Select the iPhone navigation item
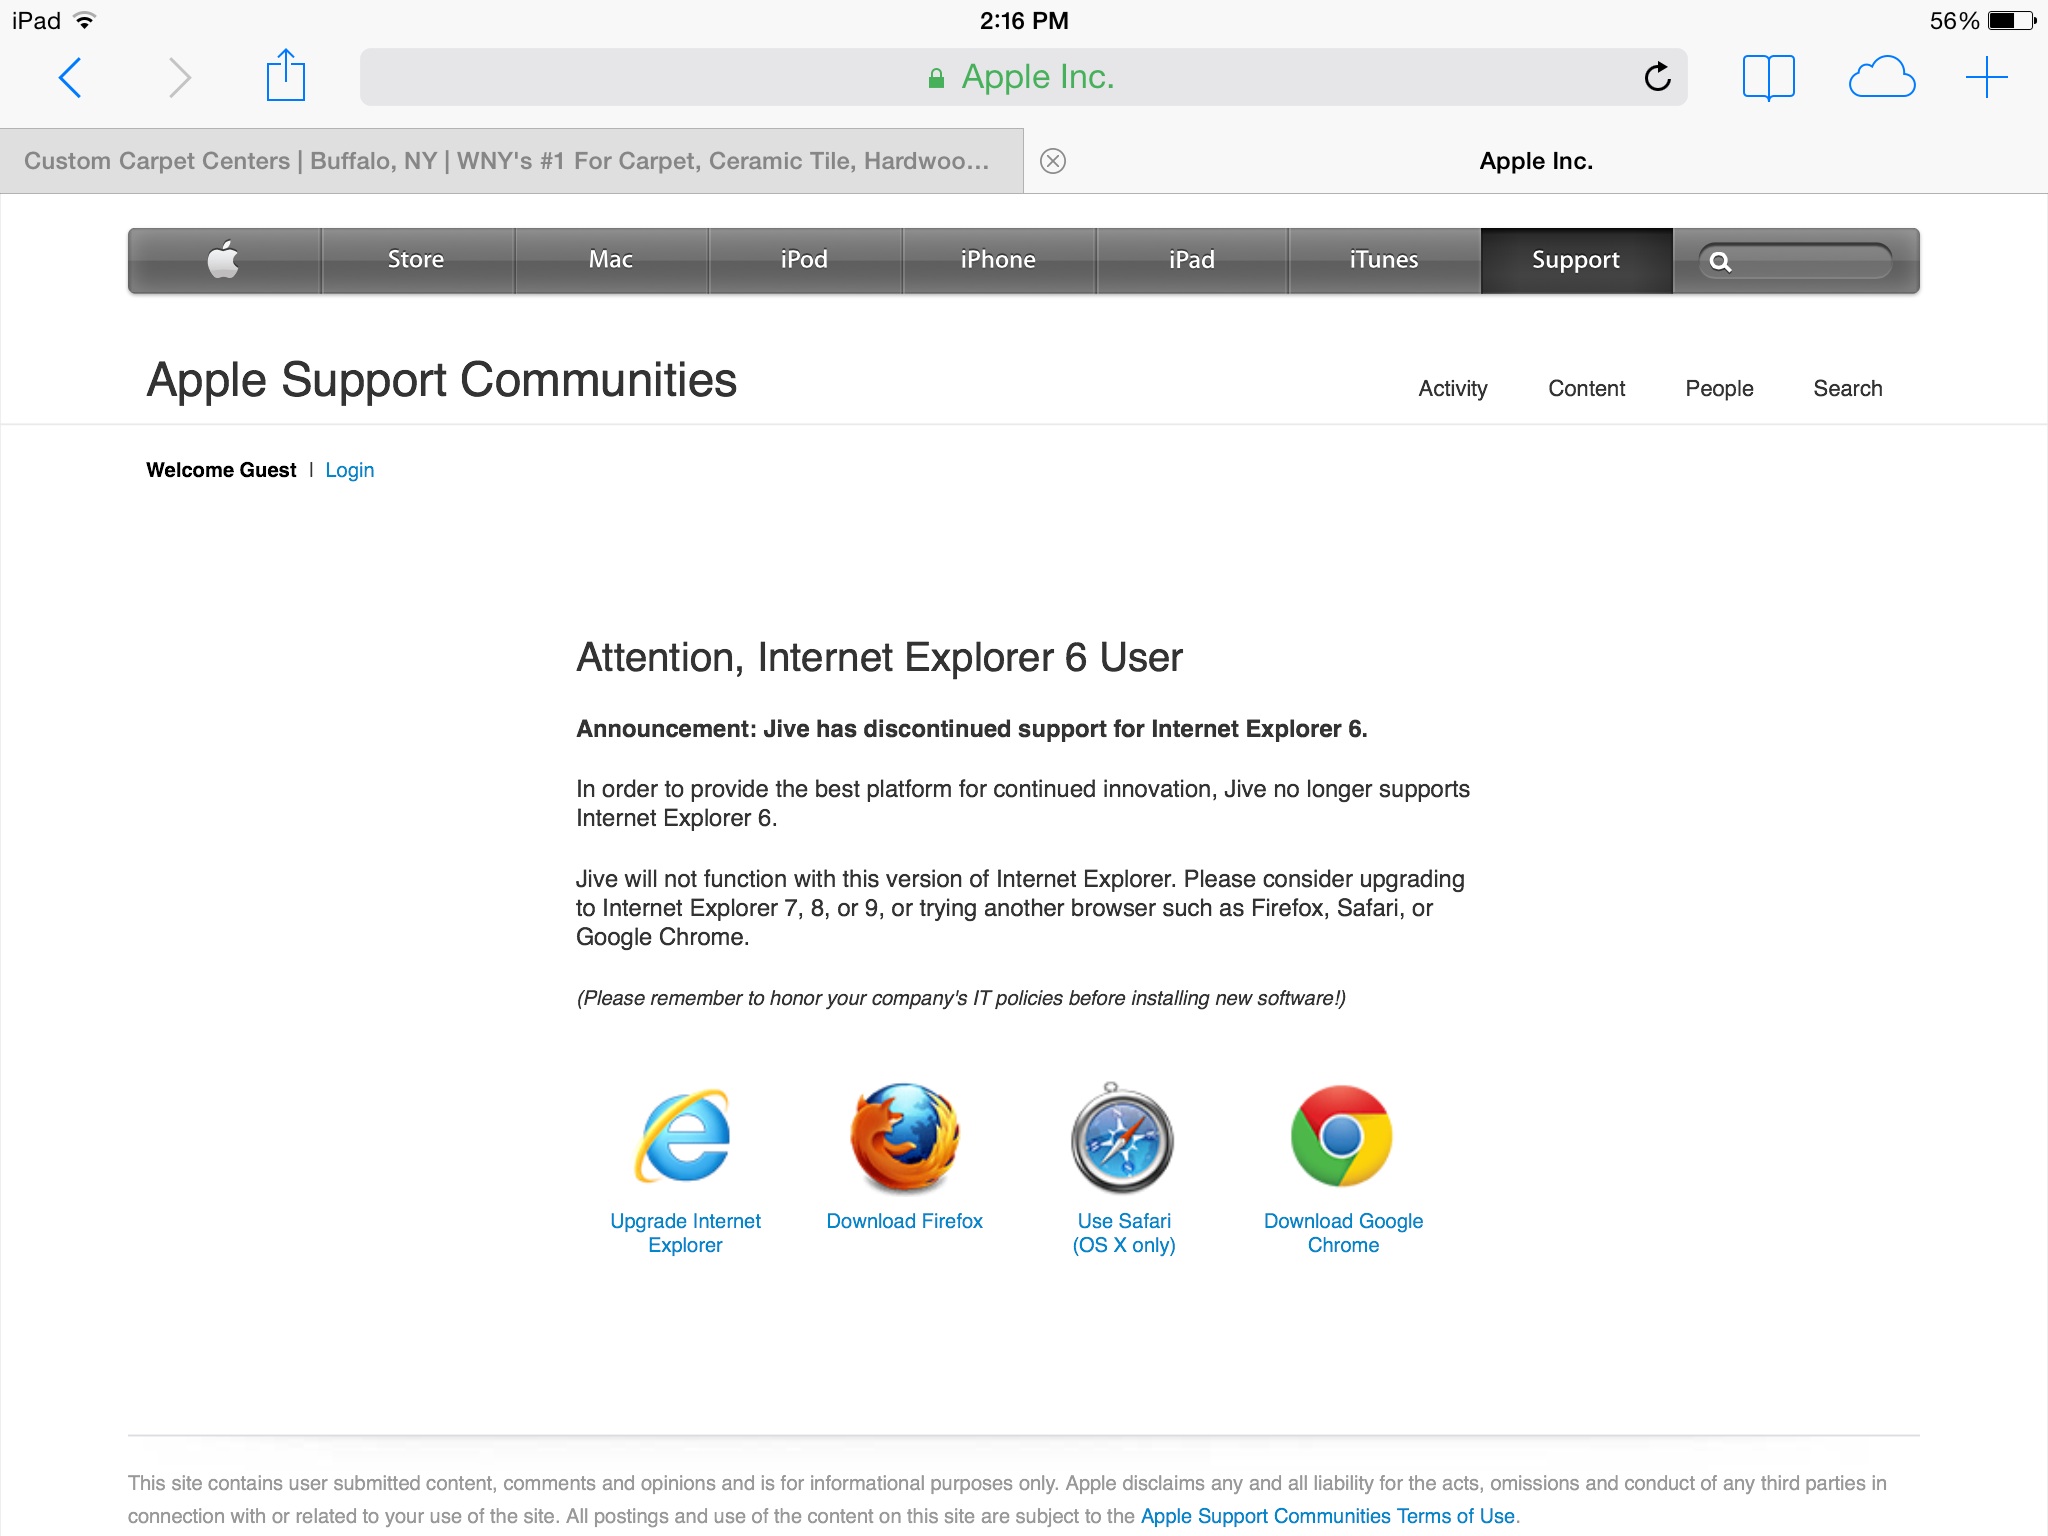 pos(998,260)
